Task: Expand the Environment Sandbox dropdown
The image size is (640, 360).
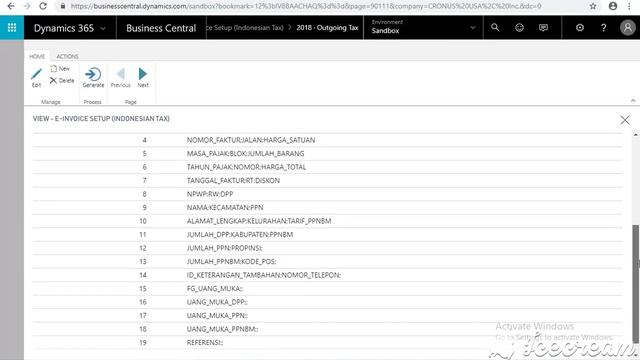Action: 473,28
